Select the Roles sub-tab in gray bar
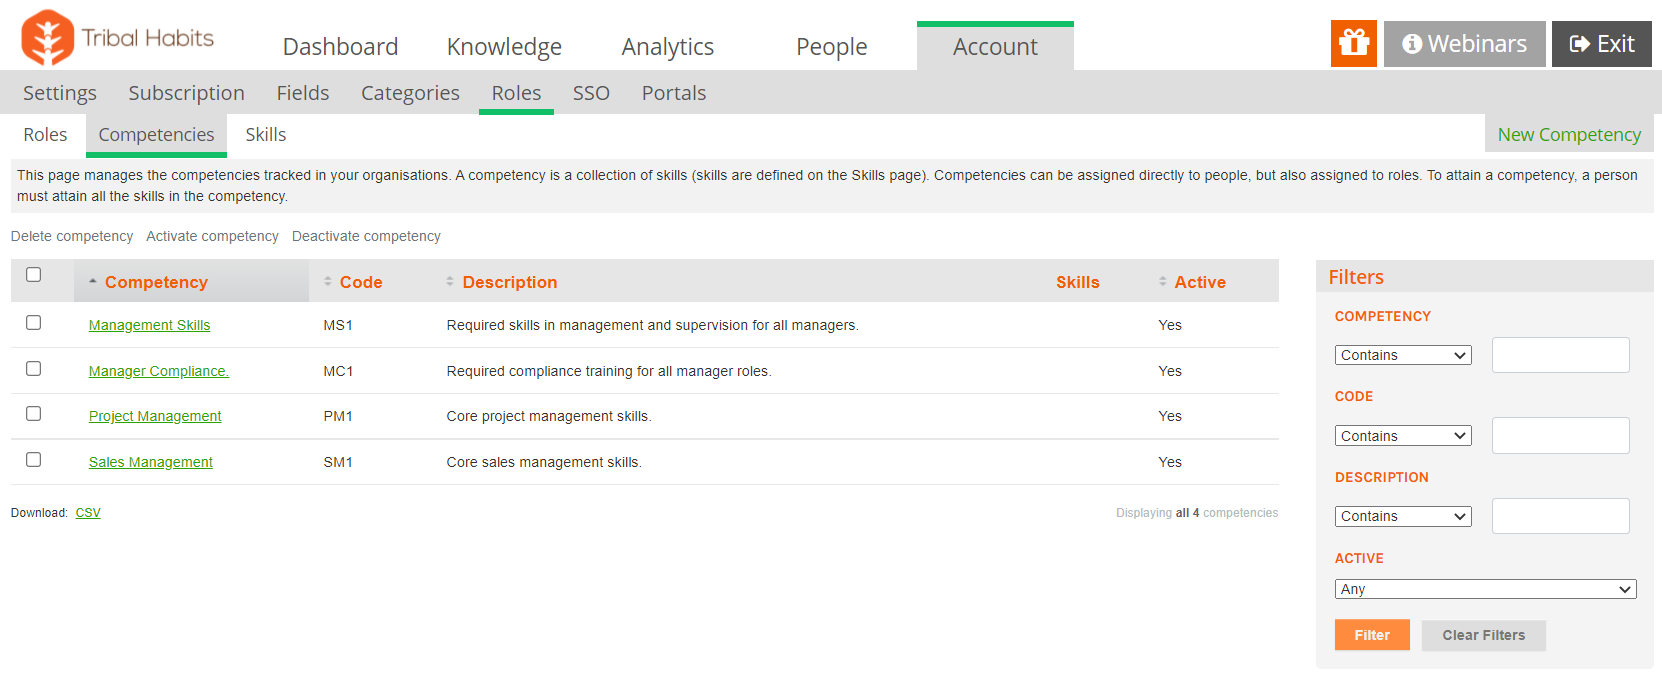 pos(516,93)
